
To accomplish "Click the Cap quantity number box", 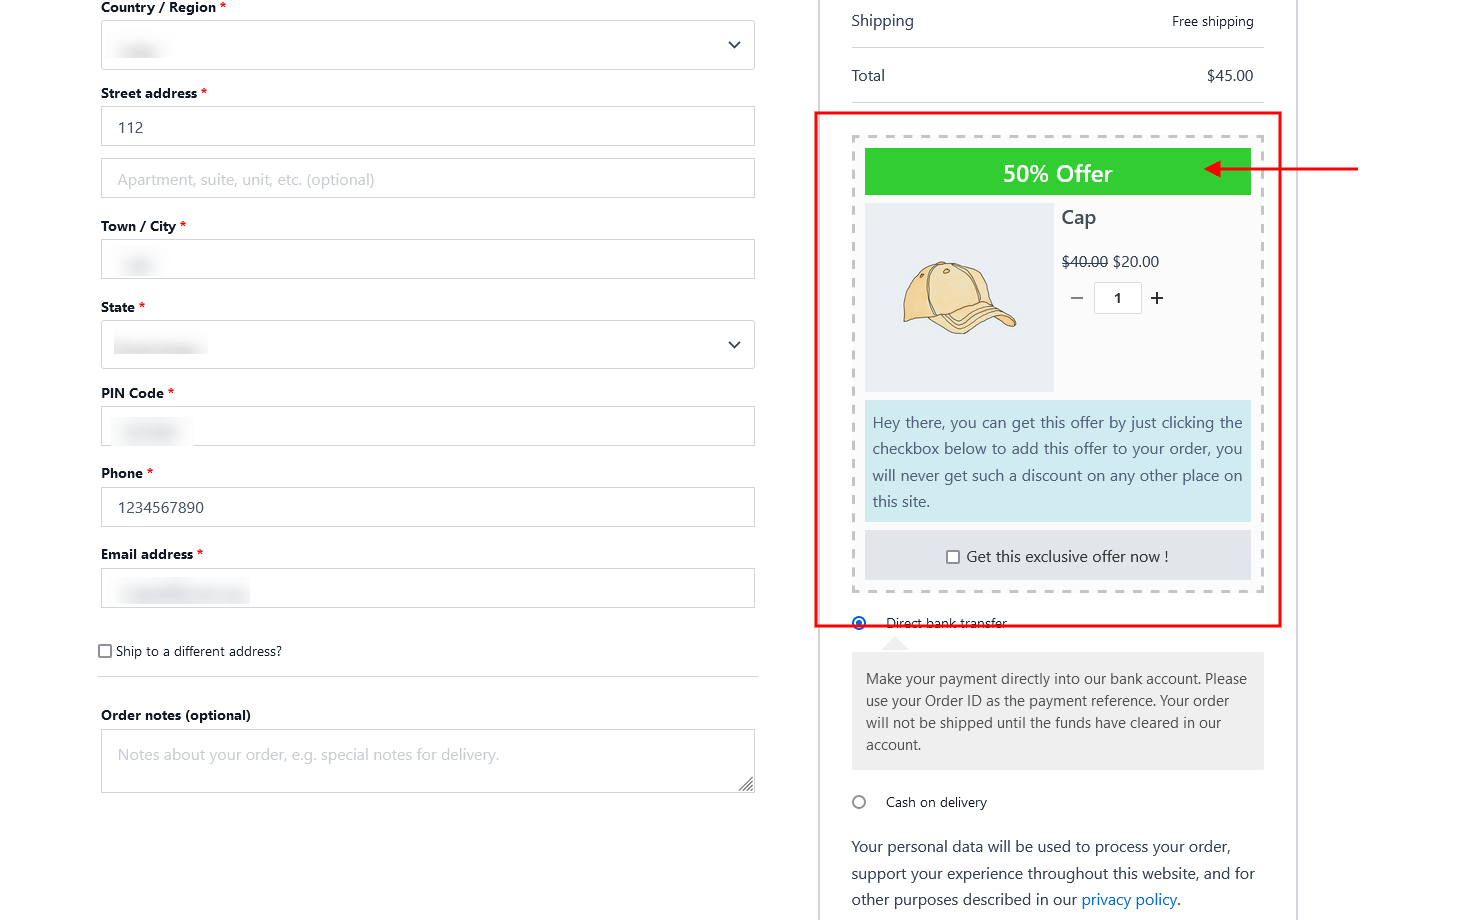I will (1117, 298).
